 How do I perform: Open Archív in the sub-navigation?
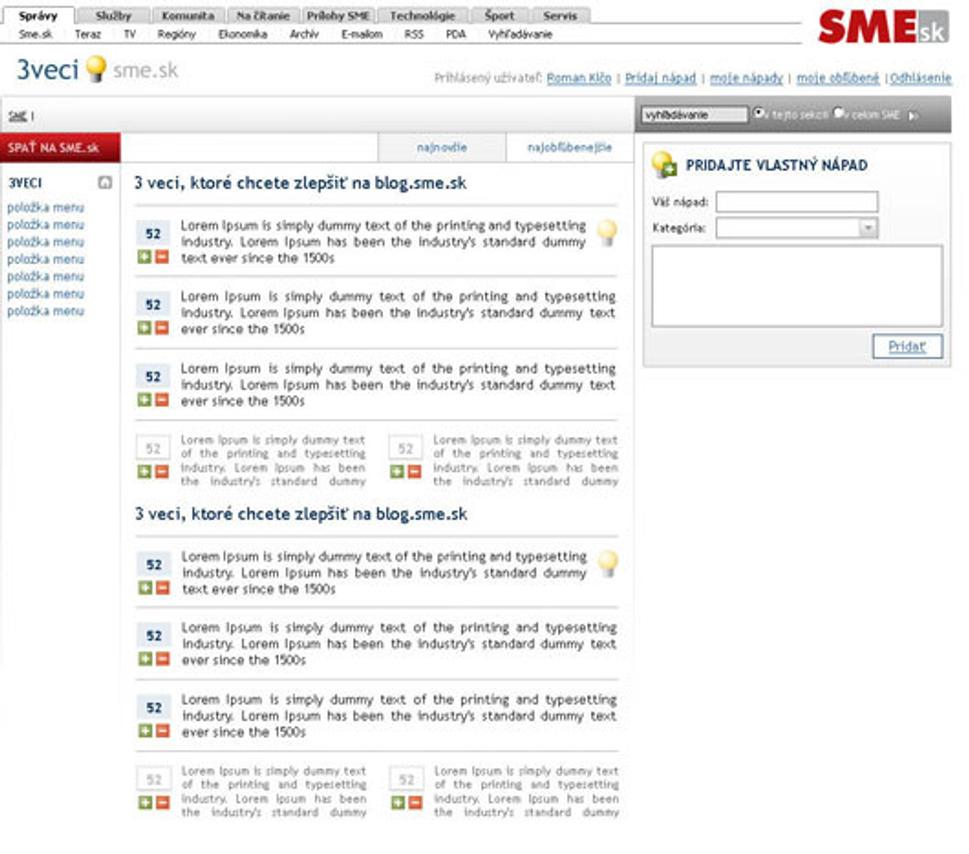[304, 35]
